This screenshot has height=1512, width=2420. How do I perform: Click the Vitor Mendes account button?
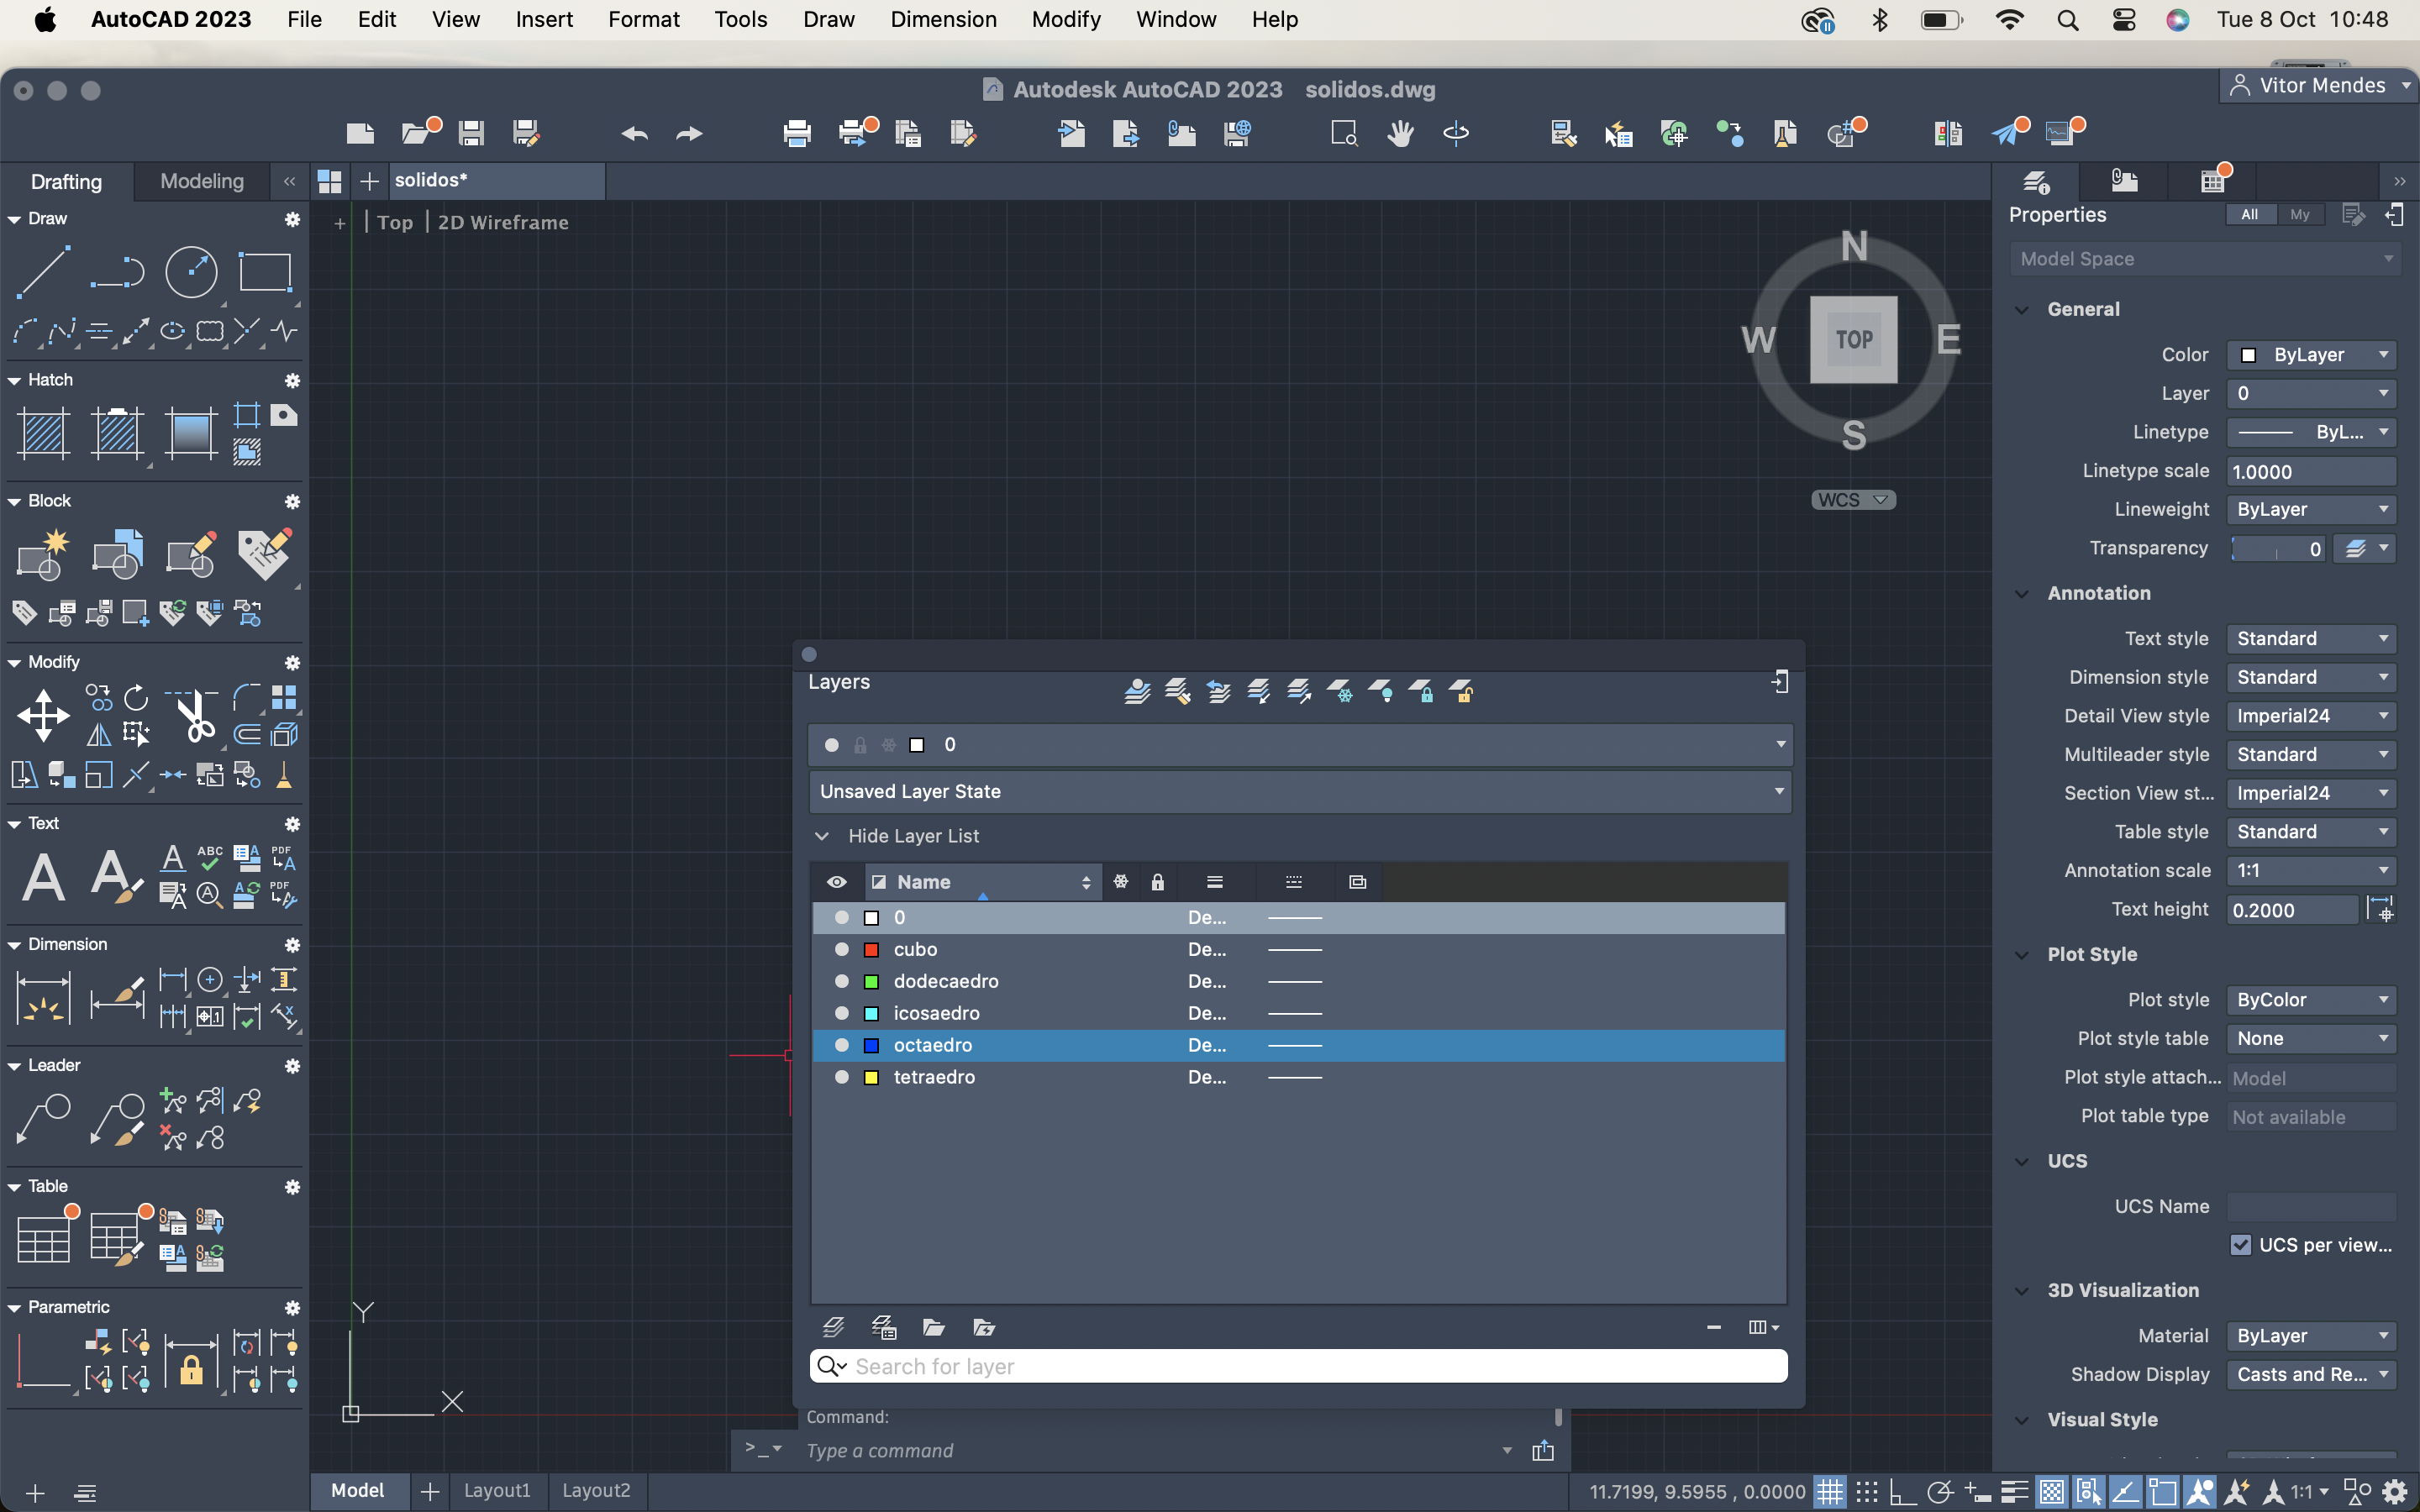pyautogui.click(x=2319, y=86)
